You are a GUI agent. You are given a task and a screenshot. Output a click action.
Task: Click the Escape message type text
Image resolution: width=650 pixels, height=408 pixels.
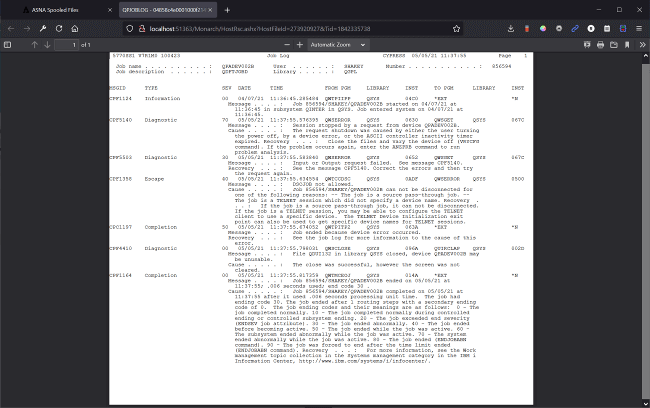[154, 179]
